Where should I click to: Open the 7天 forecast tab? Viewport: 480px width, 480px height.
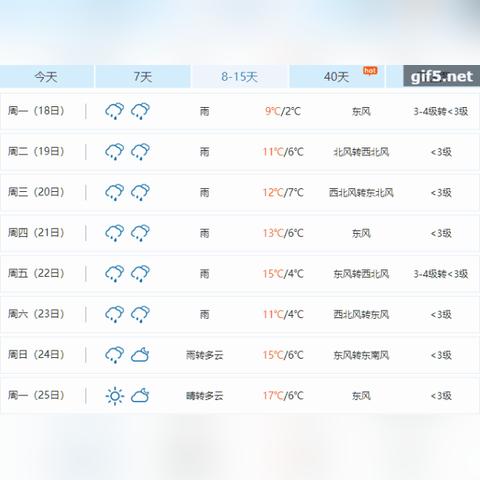click(143, 77)
